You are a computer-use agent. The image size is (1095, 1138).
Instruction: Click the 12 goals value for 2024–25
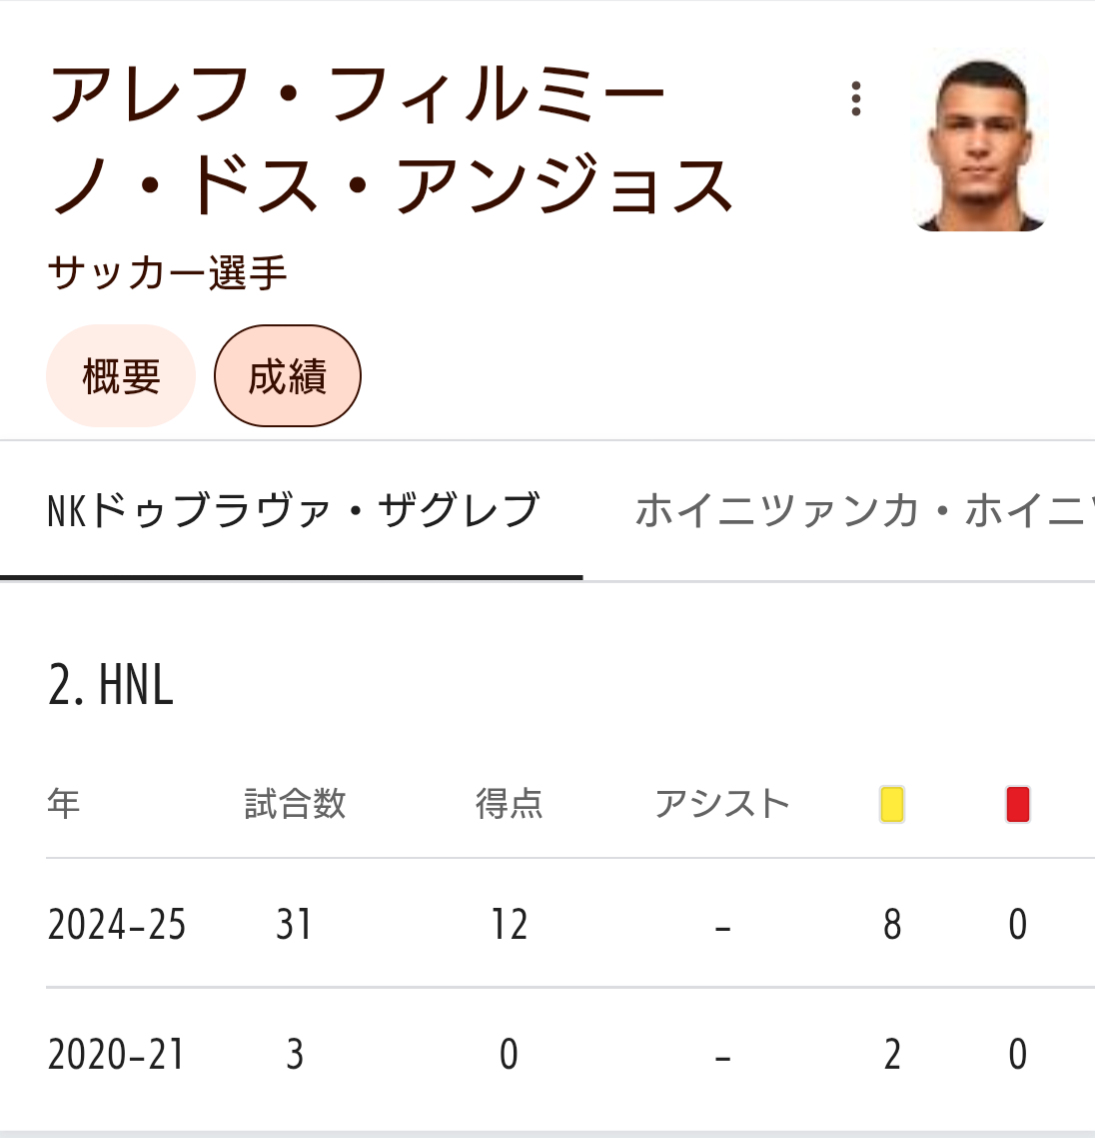click(508, 924)
